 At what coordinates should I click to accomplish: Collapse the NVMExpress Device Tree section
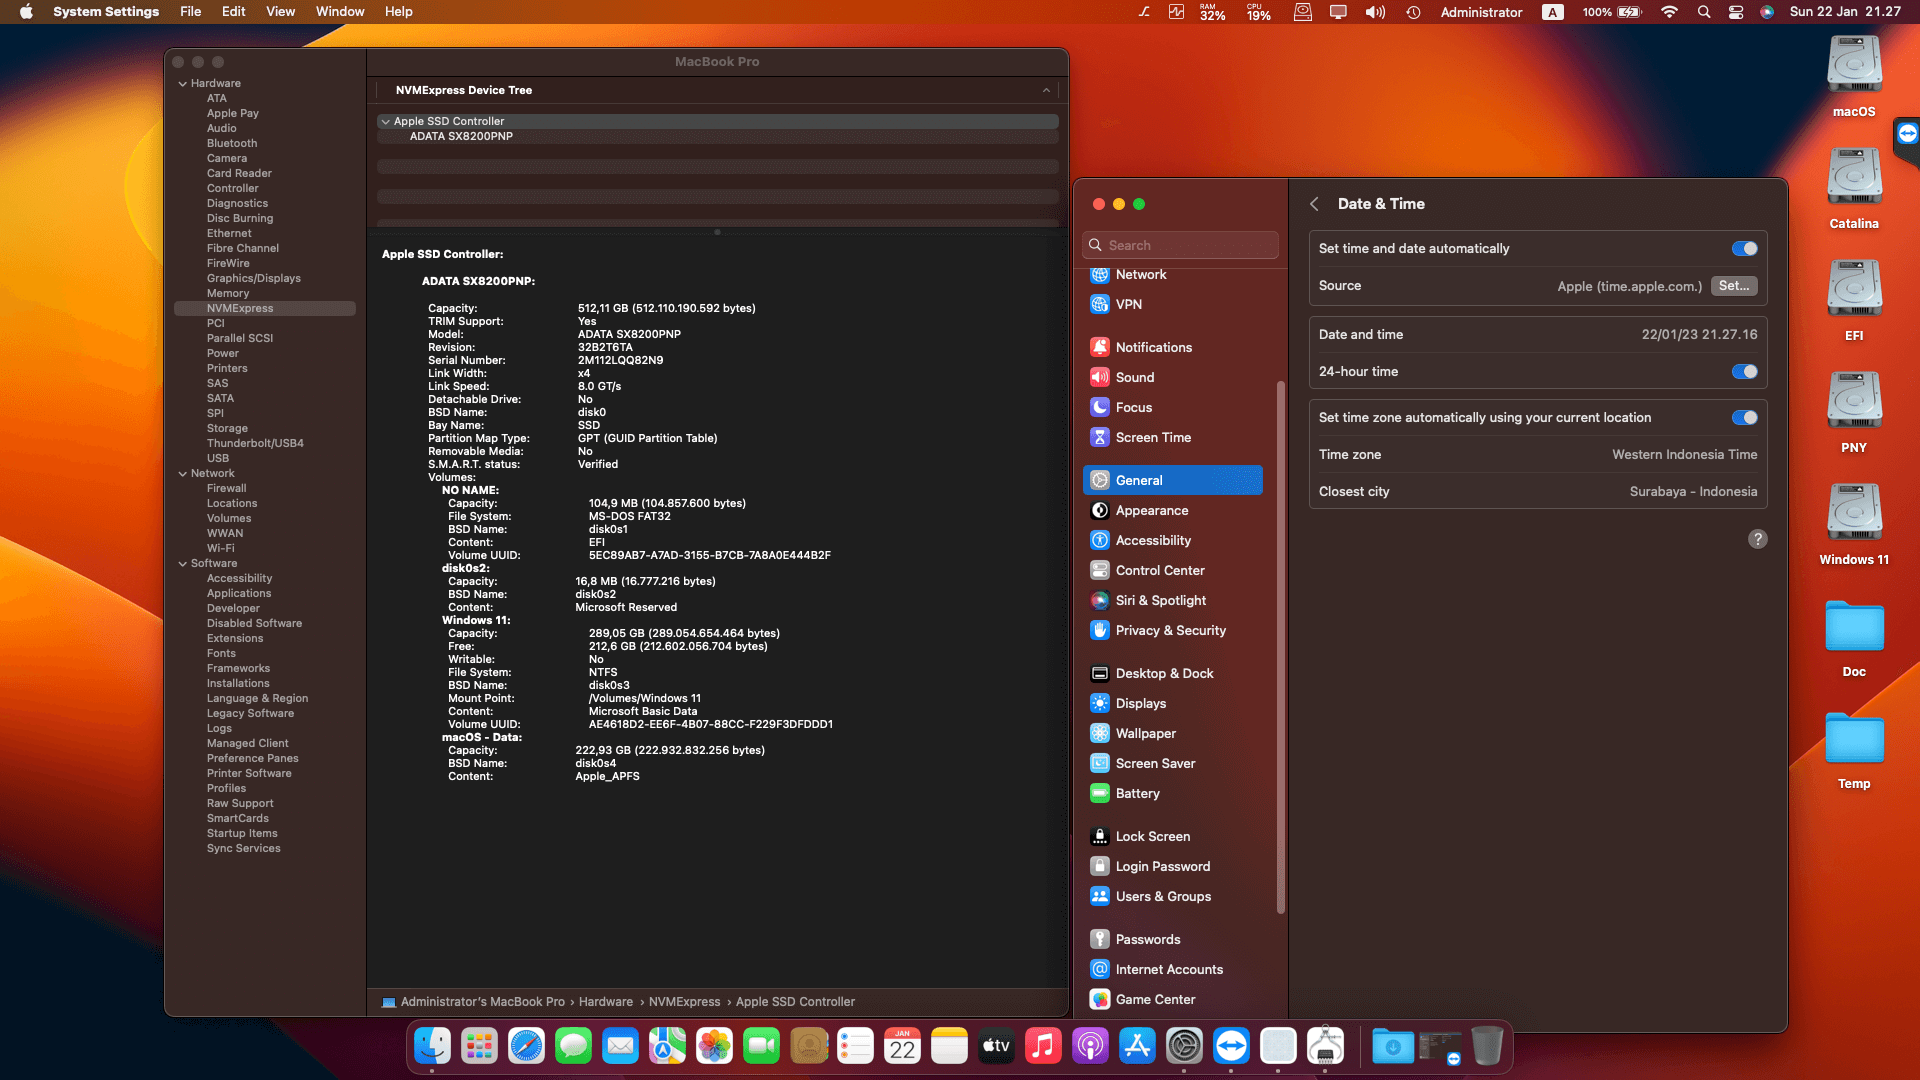1046,90
